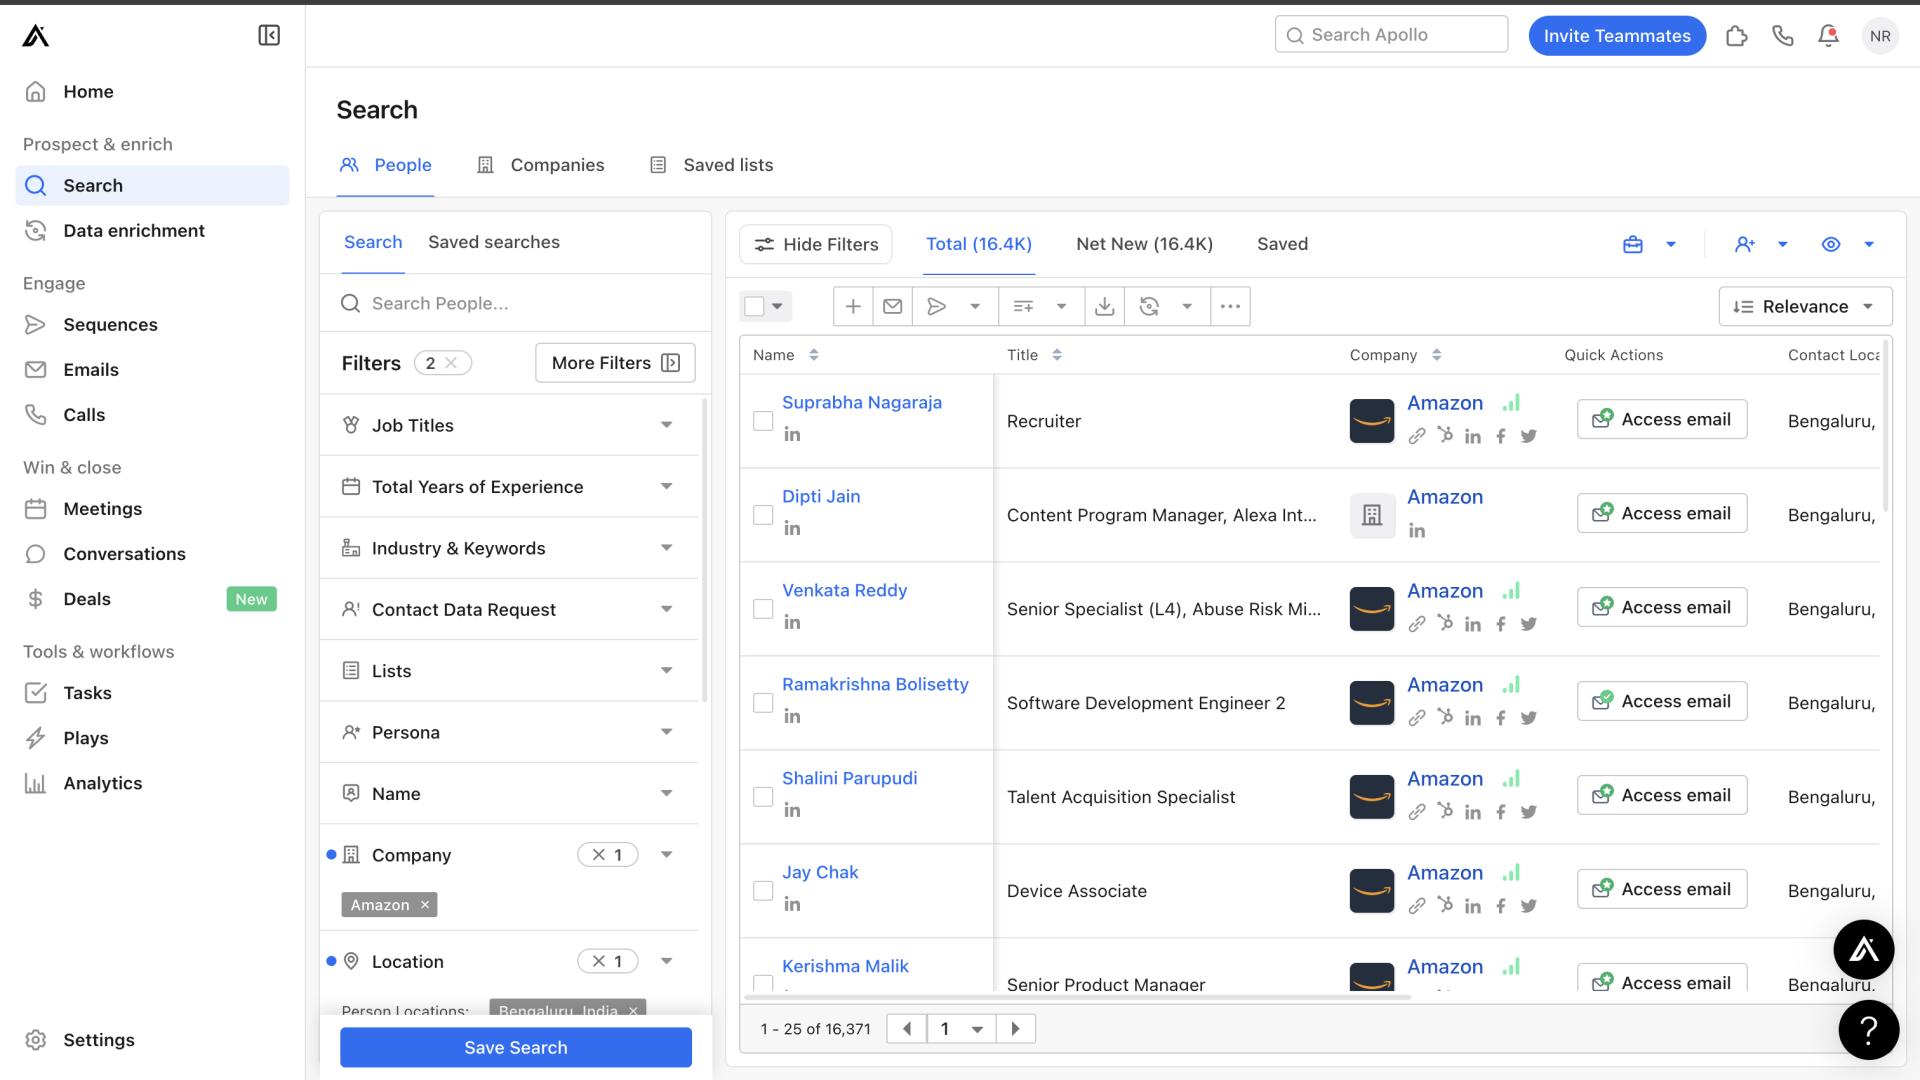
Task: Open Facebook icon in Ramakrishna Bolisetty row
Action: [x=1501, y=718]
